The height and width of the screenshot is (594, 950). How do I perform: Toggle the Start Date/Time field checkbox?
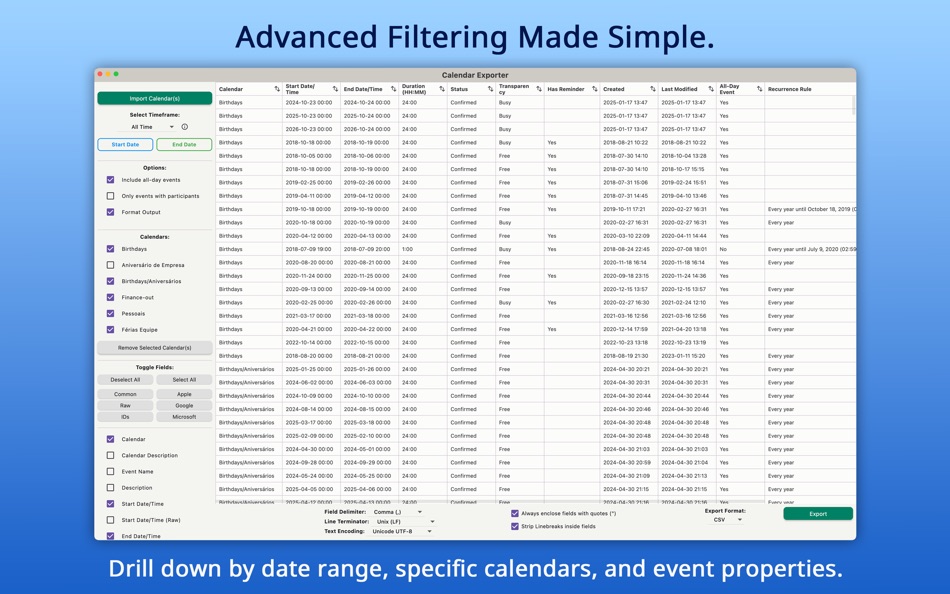110,504
